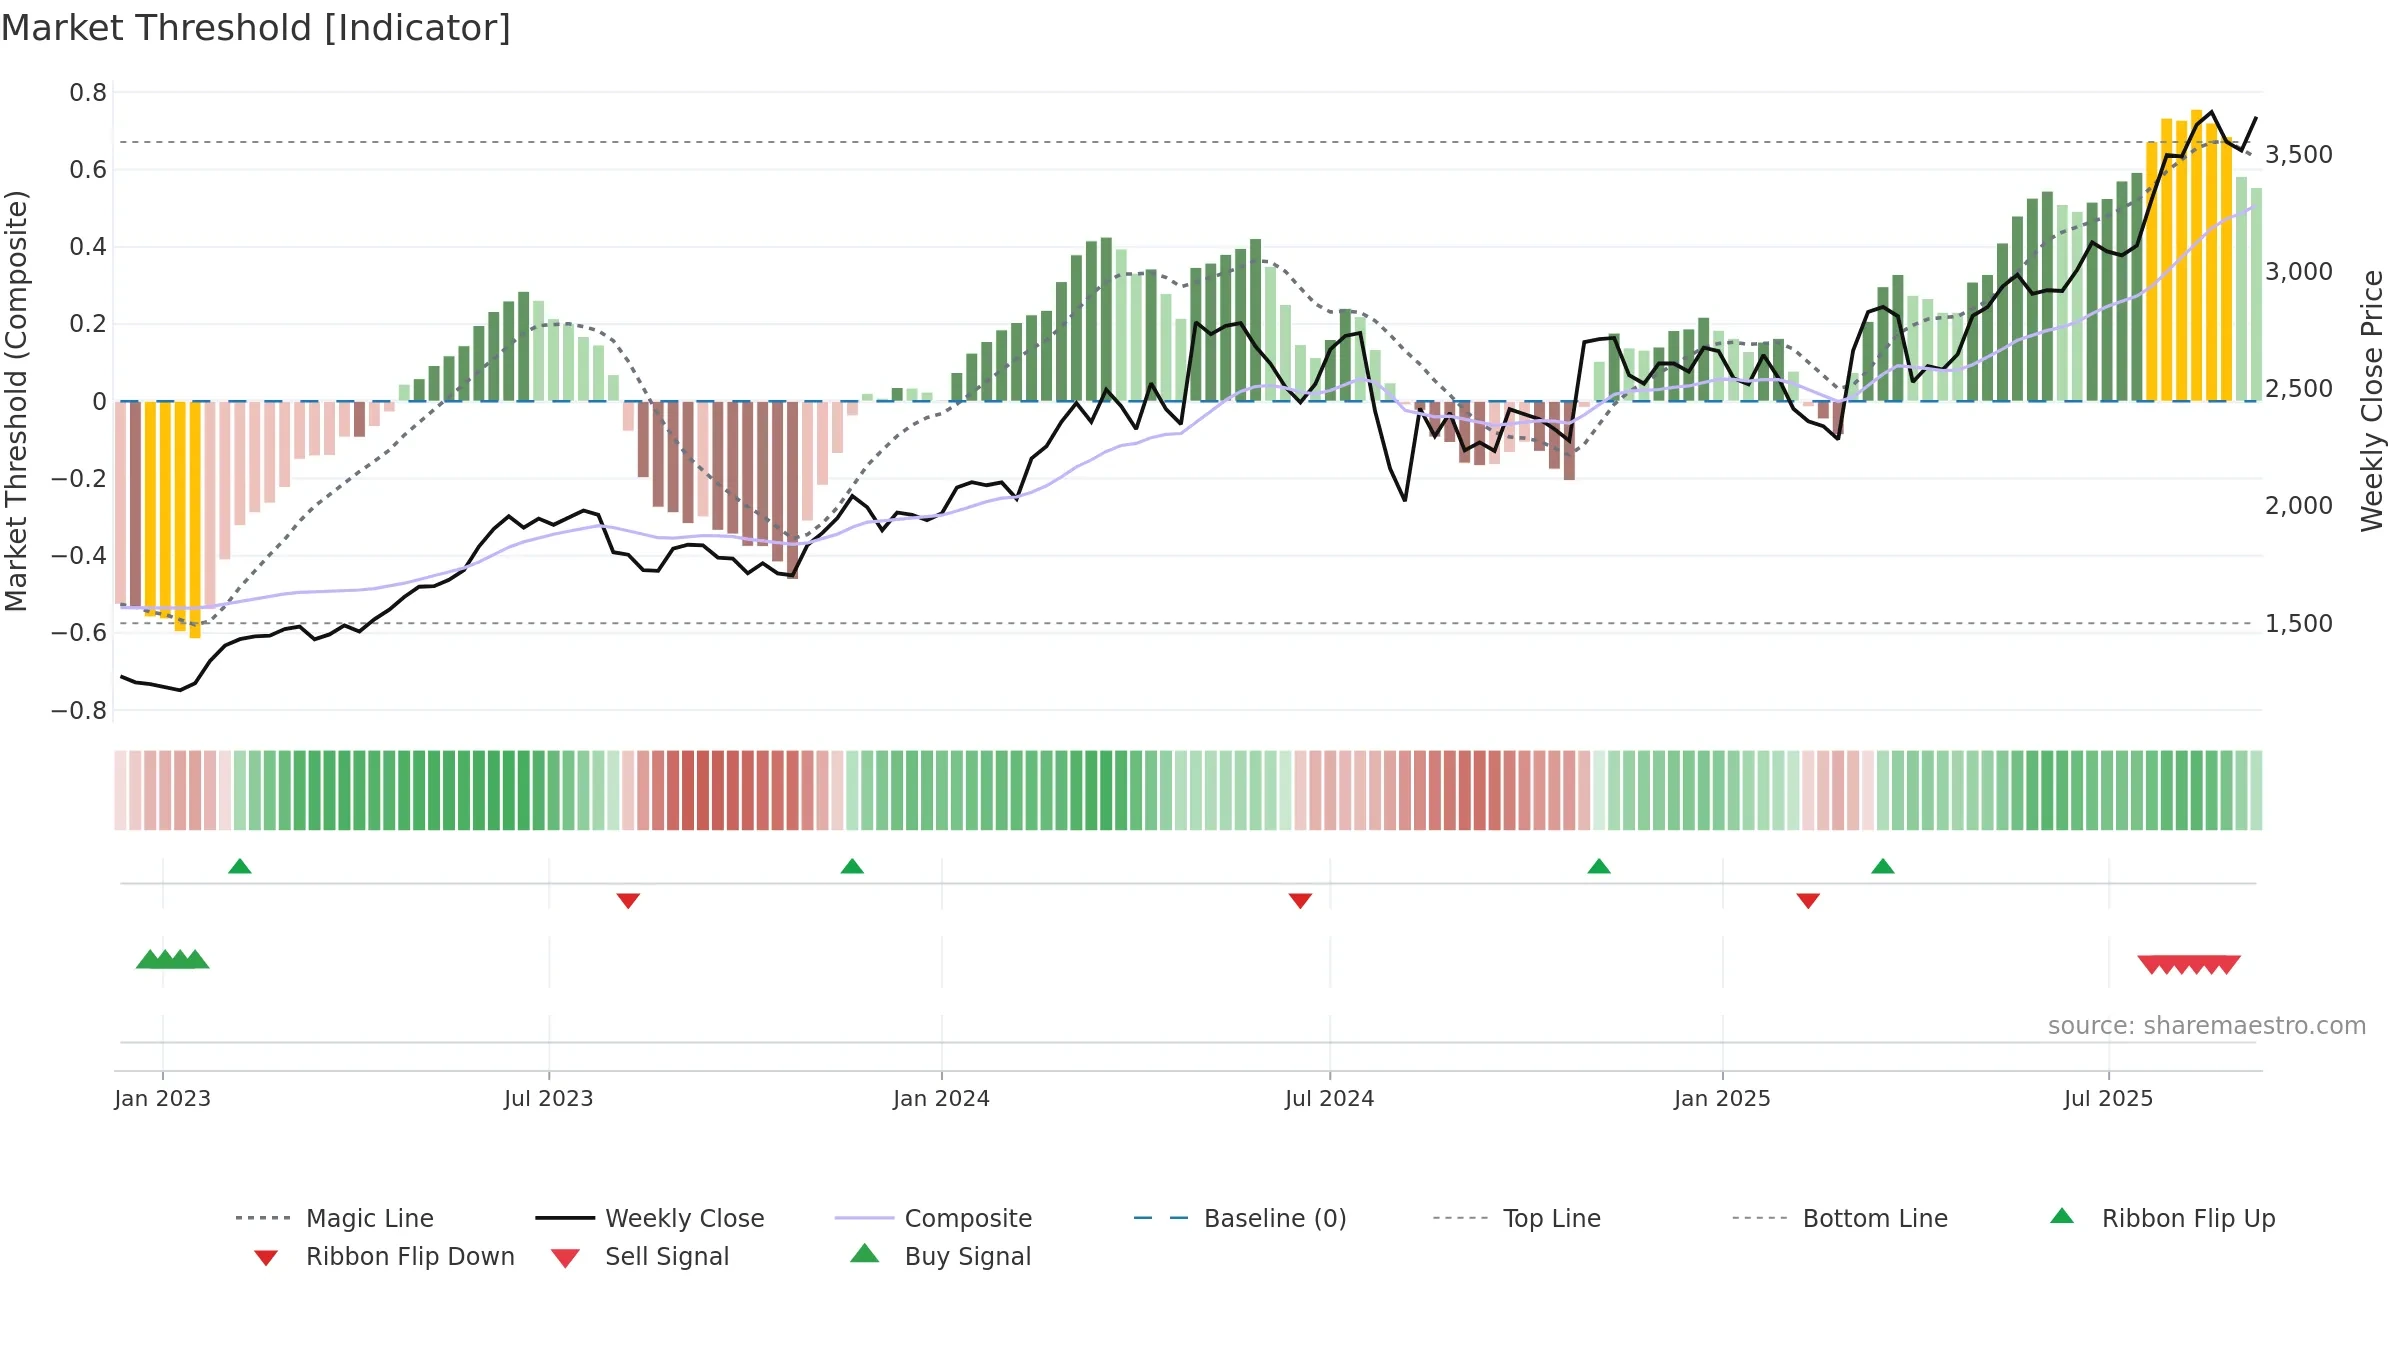
Task: Click the first ribbon flip up marker of 2023
Action: coord(240,866)
